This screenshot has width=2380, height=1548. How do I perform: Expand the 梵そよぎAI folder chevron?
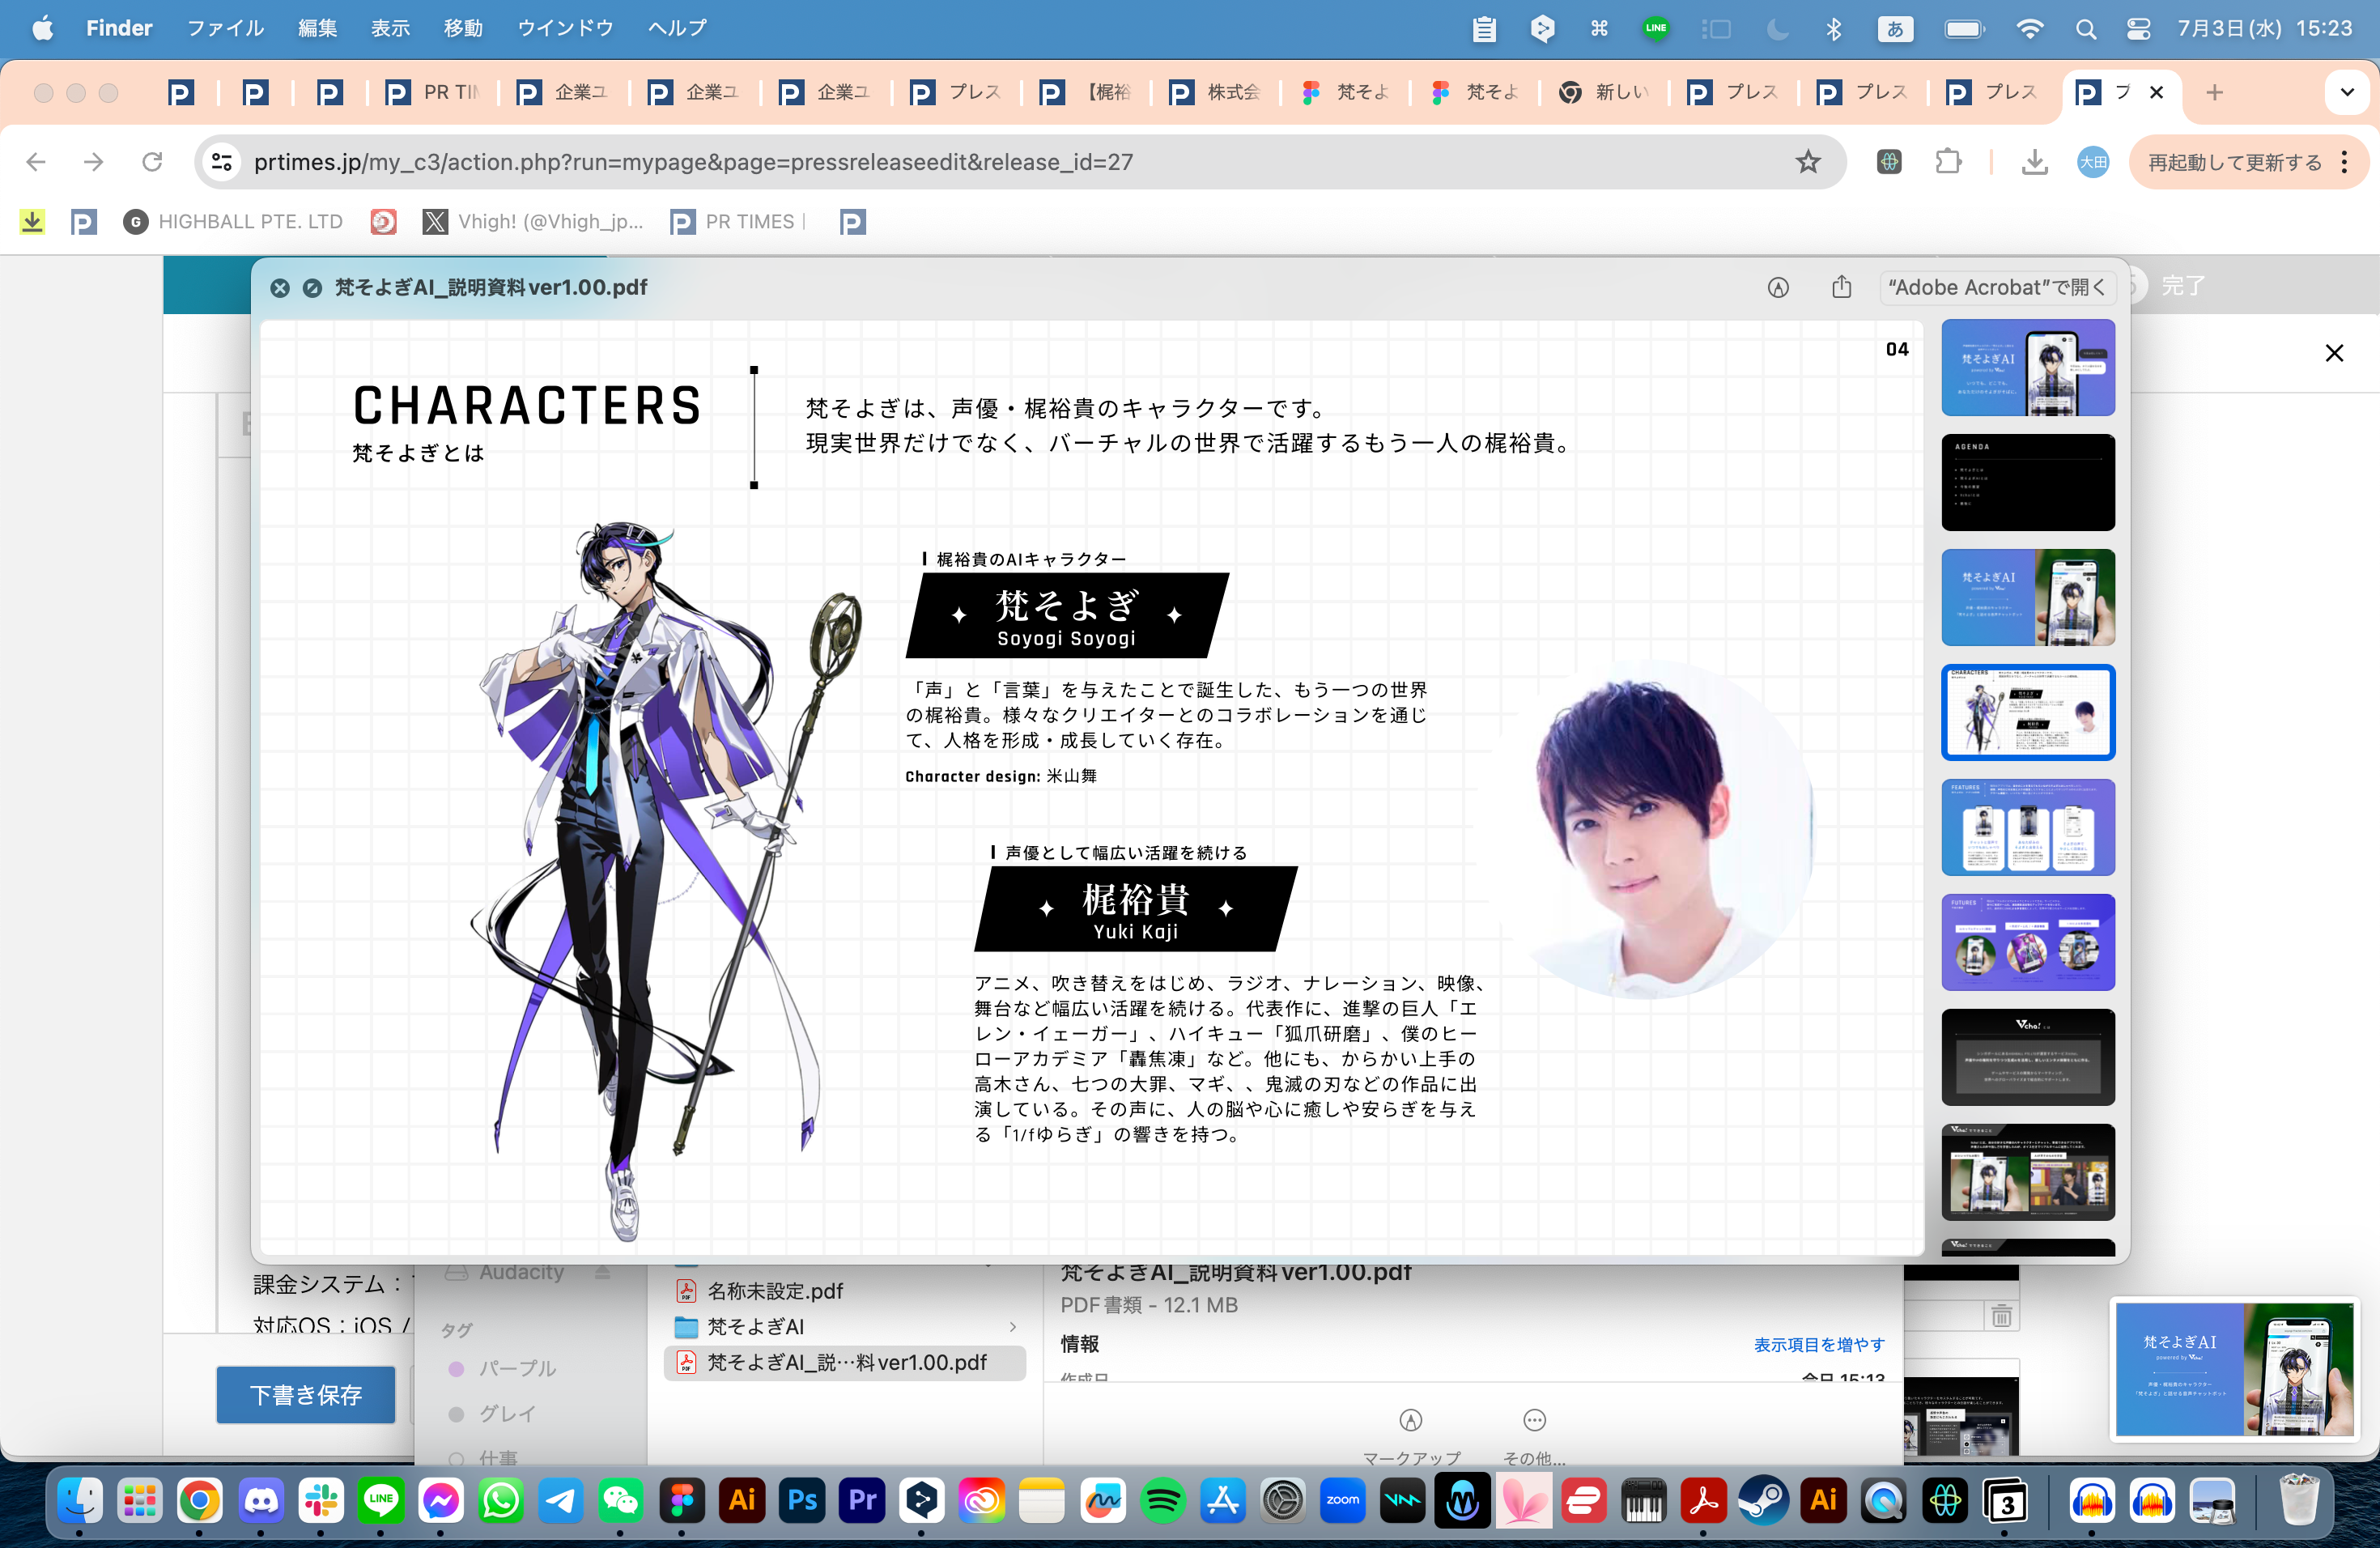(x=1013, y=1327)
